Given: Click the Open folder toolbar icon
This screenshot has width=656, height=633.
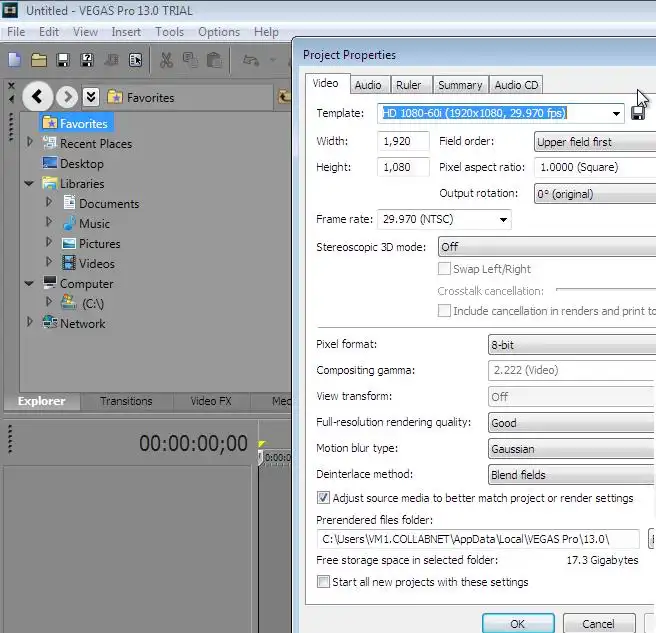Looking at the screenshot, I should click(x=38, y=60).
